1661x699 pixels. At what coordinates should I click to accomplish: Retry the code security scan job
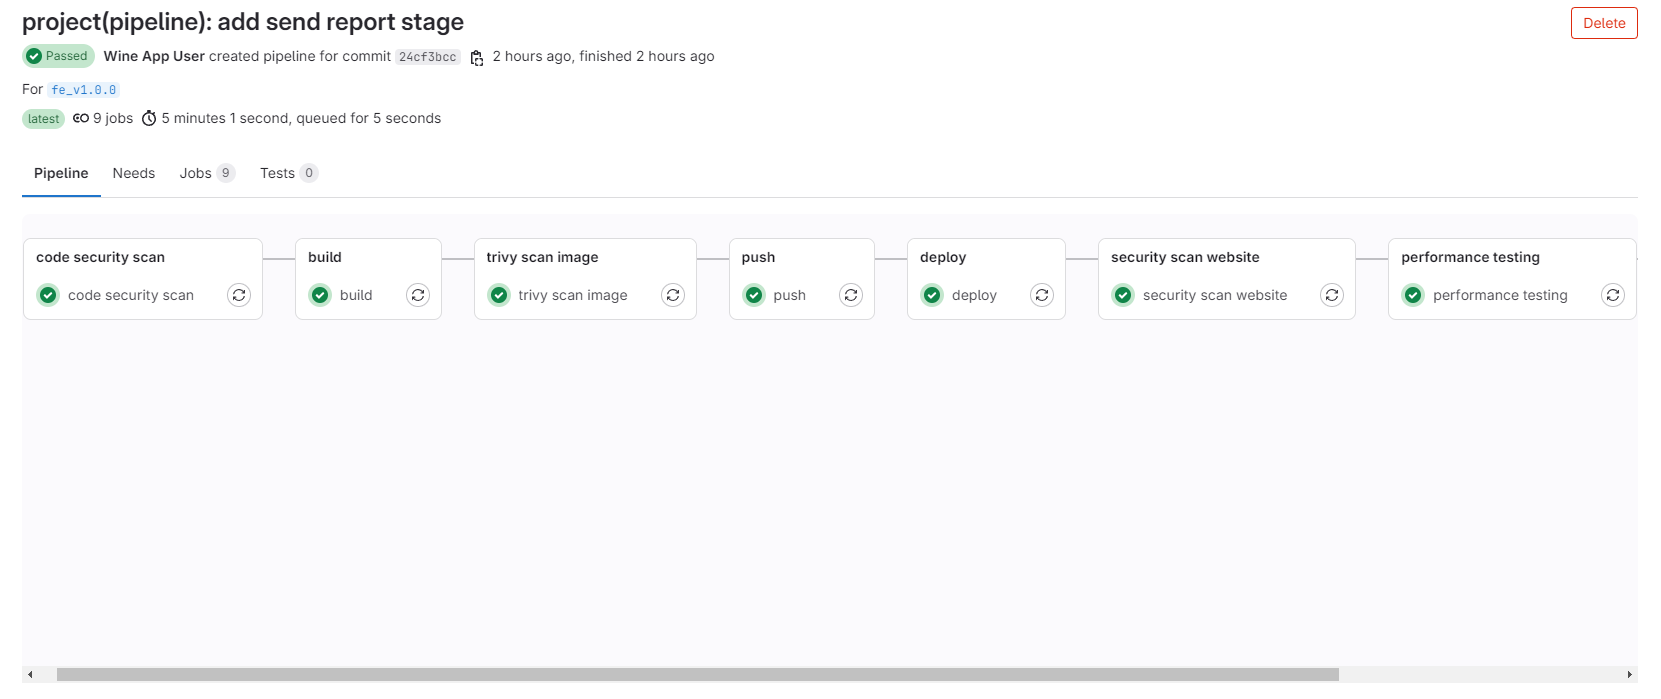(239, 295)
